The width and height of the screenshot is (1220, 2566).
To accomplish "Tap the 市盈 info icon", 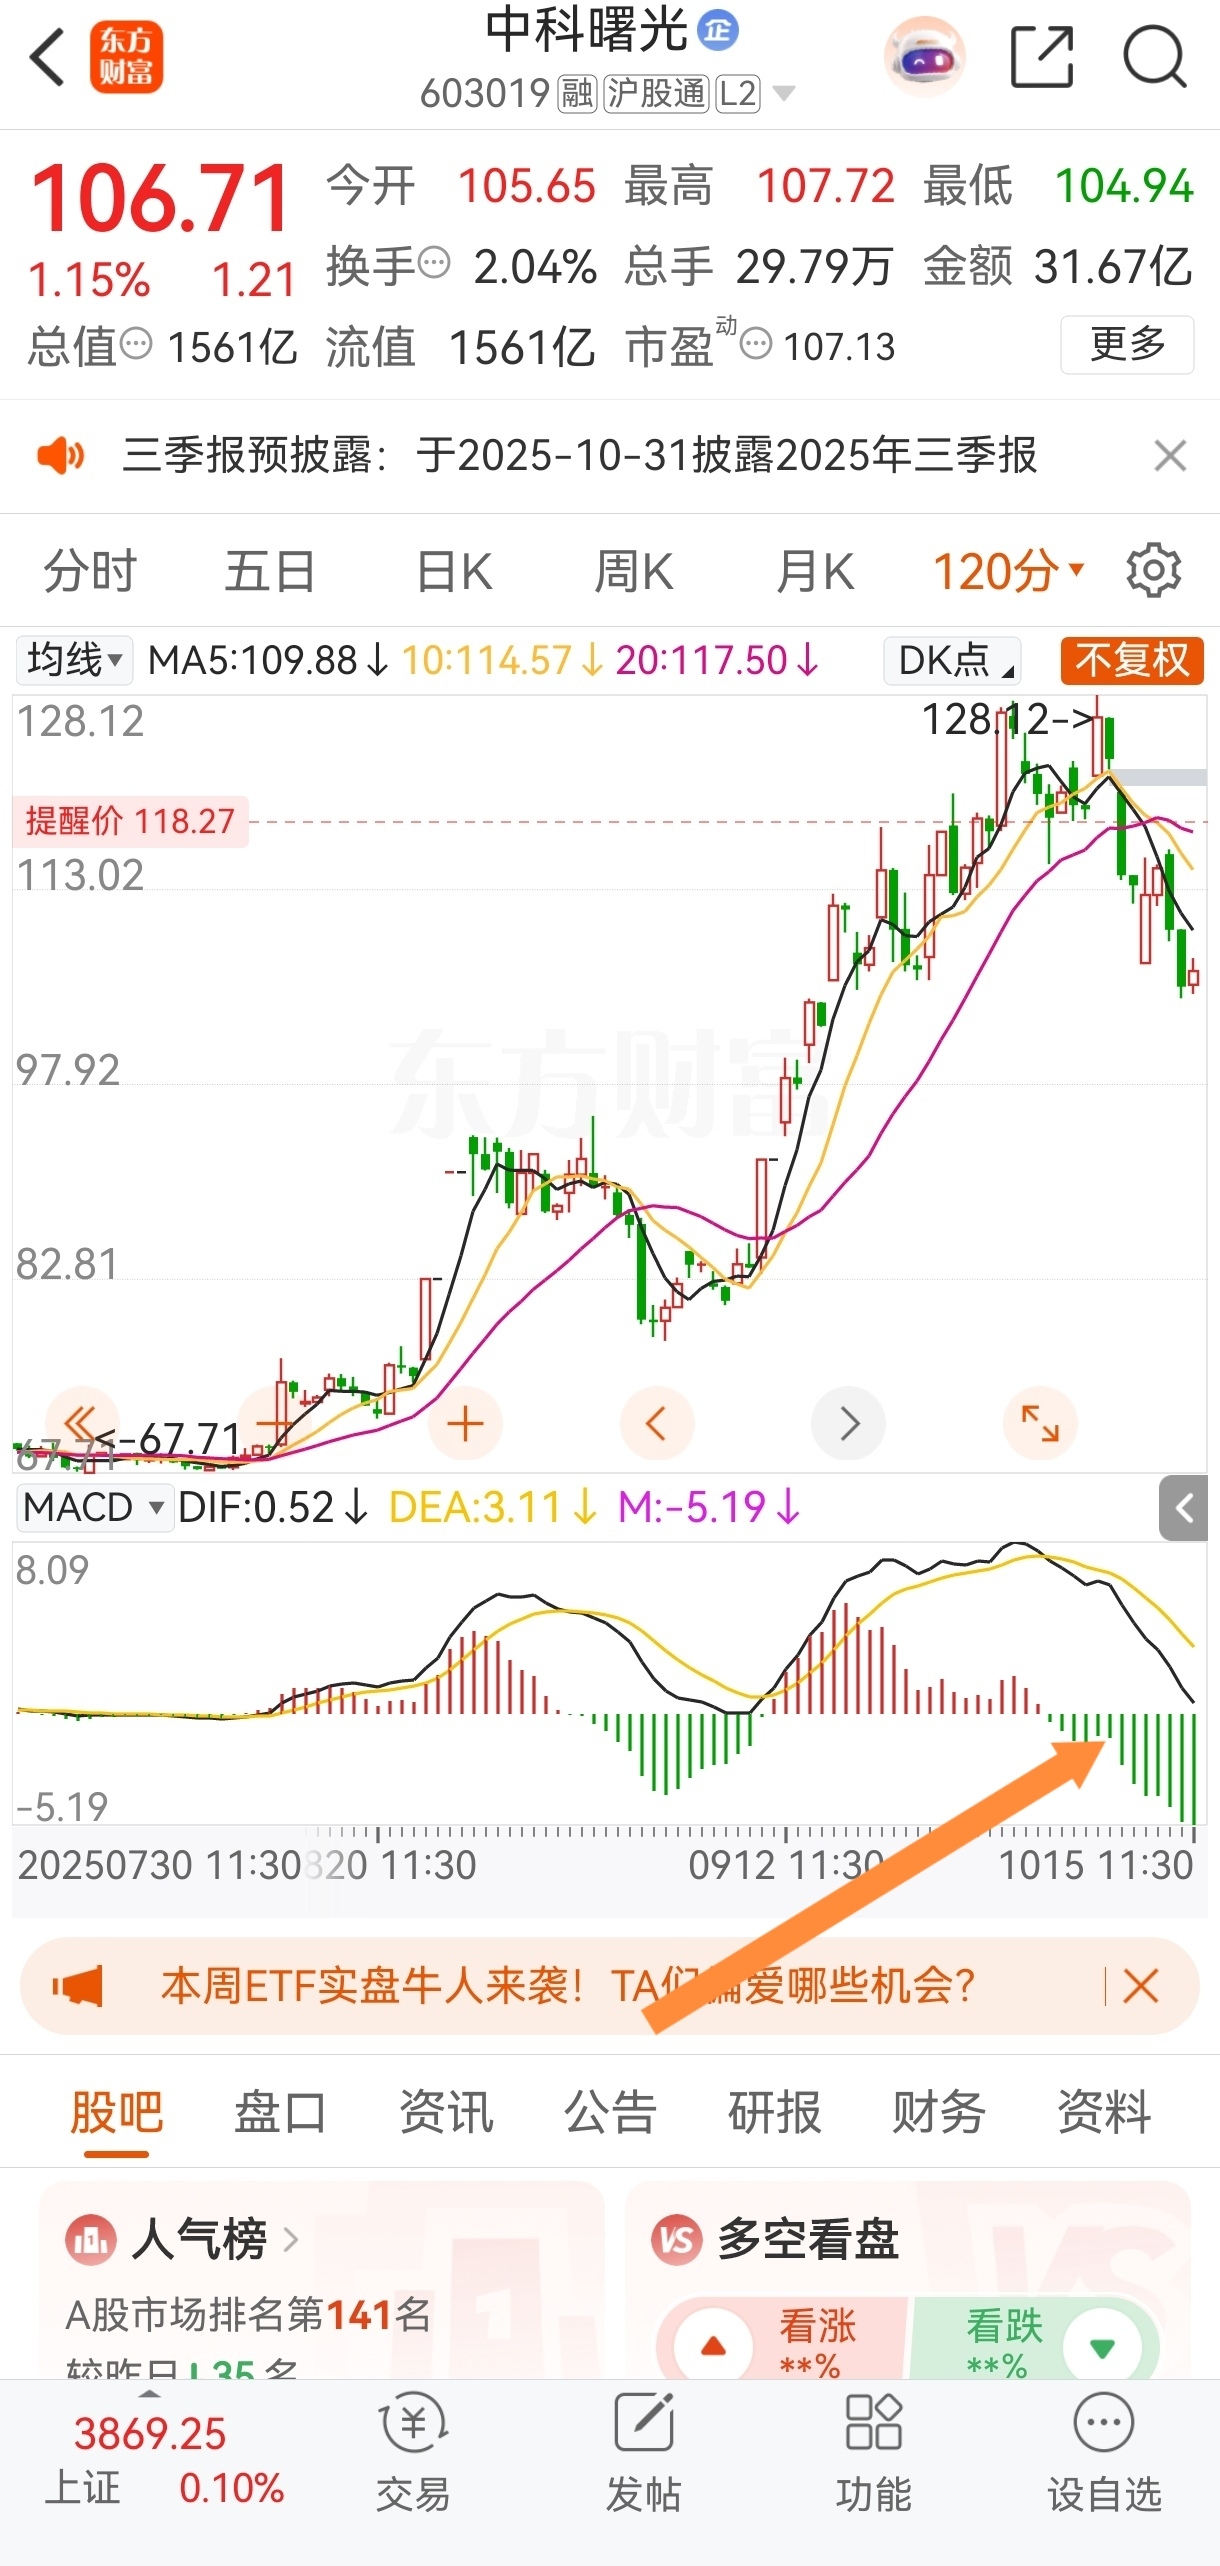I will click(756, 345).
